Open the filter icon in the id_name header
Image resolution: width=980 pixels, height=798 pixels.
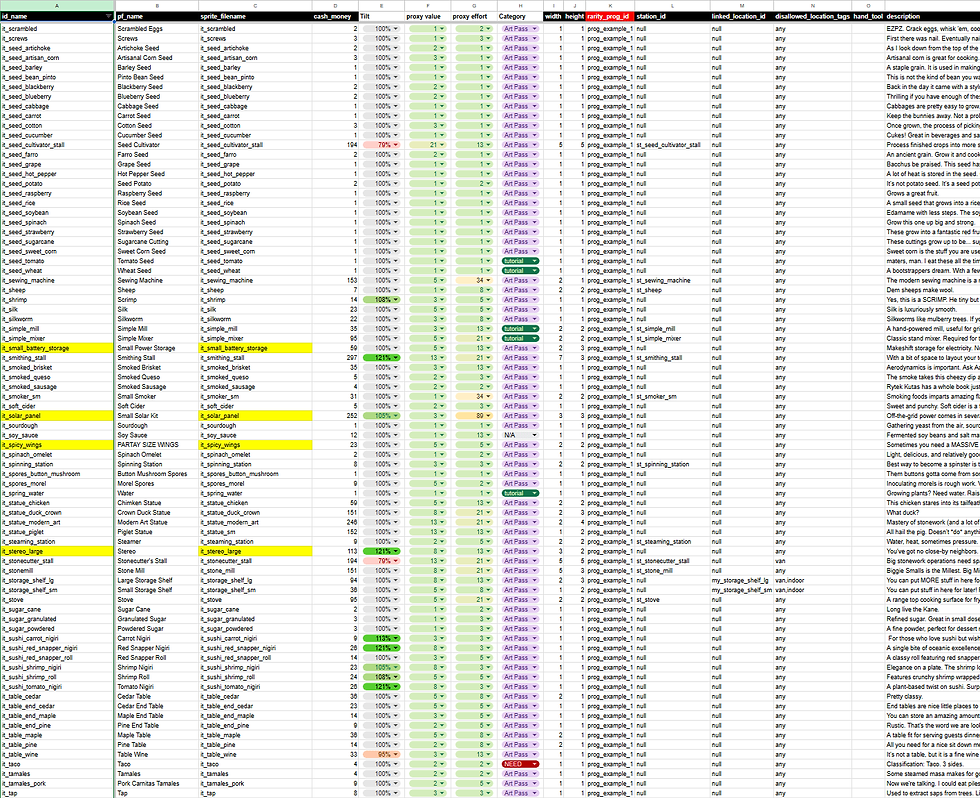pyautogui.click(x=109, y=16)
